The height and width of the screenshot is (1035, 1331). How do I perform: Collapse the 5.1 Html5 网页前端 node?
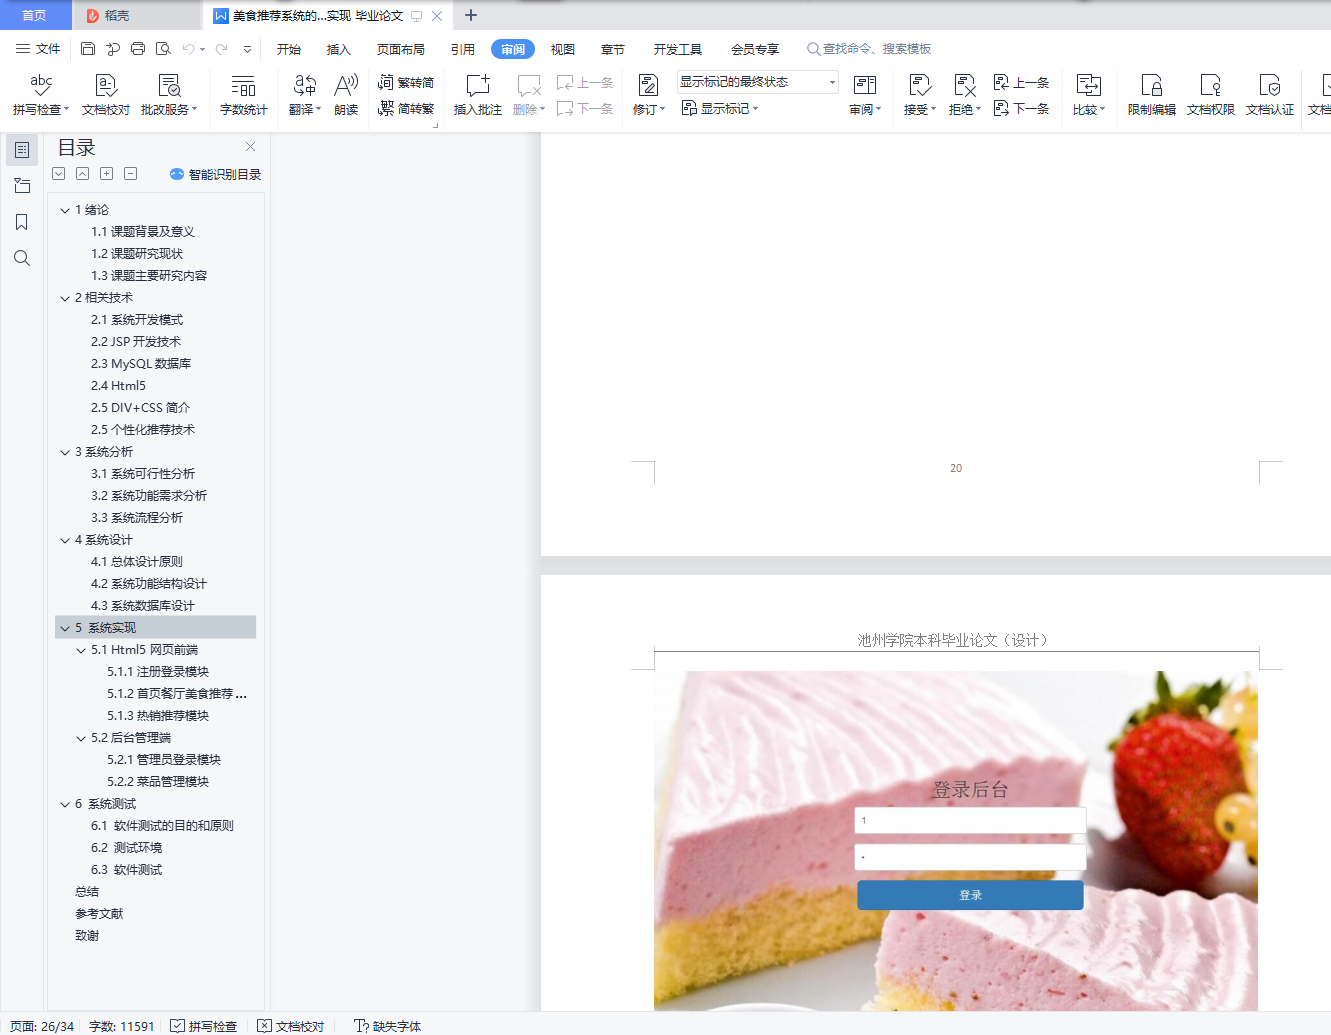click(81, 650)
